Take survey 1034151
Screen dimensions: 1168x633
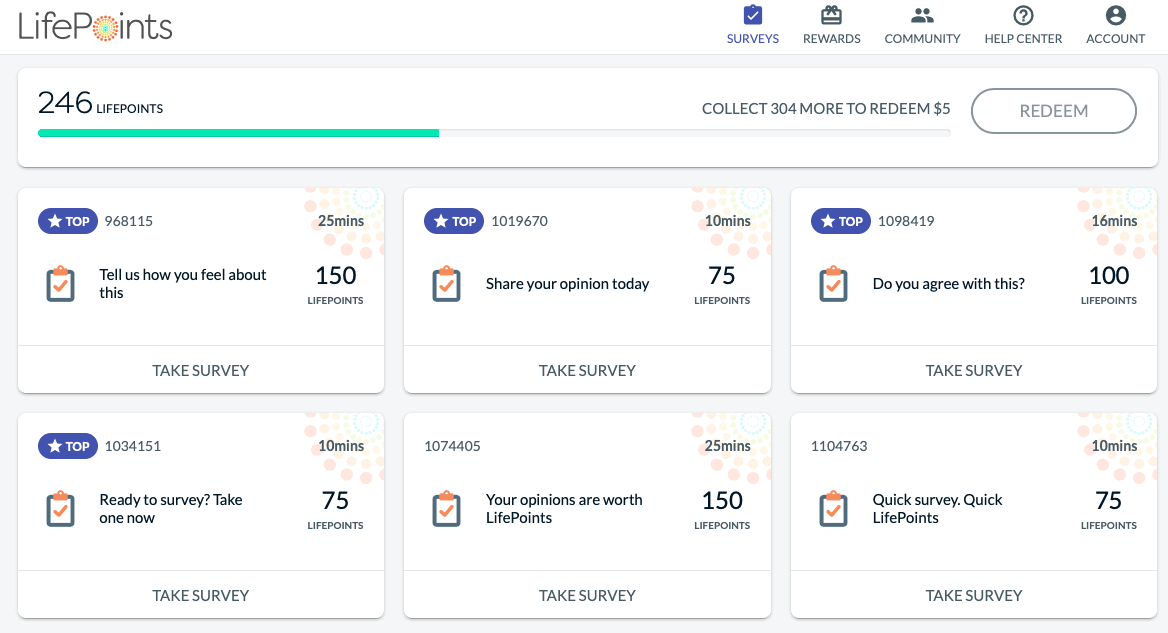click(x=201, y=595)
